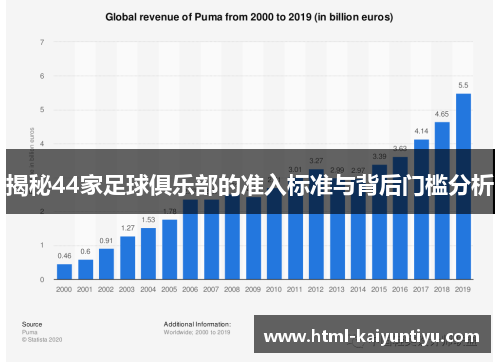Click the 2014 year axis label
This screenshot has width=500, height=362.
358,289
